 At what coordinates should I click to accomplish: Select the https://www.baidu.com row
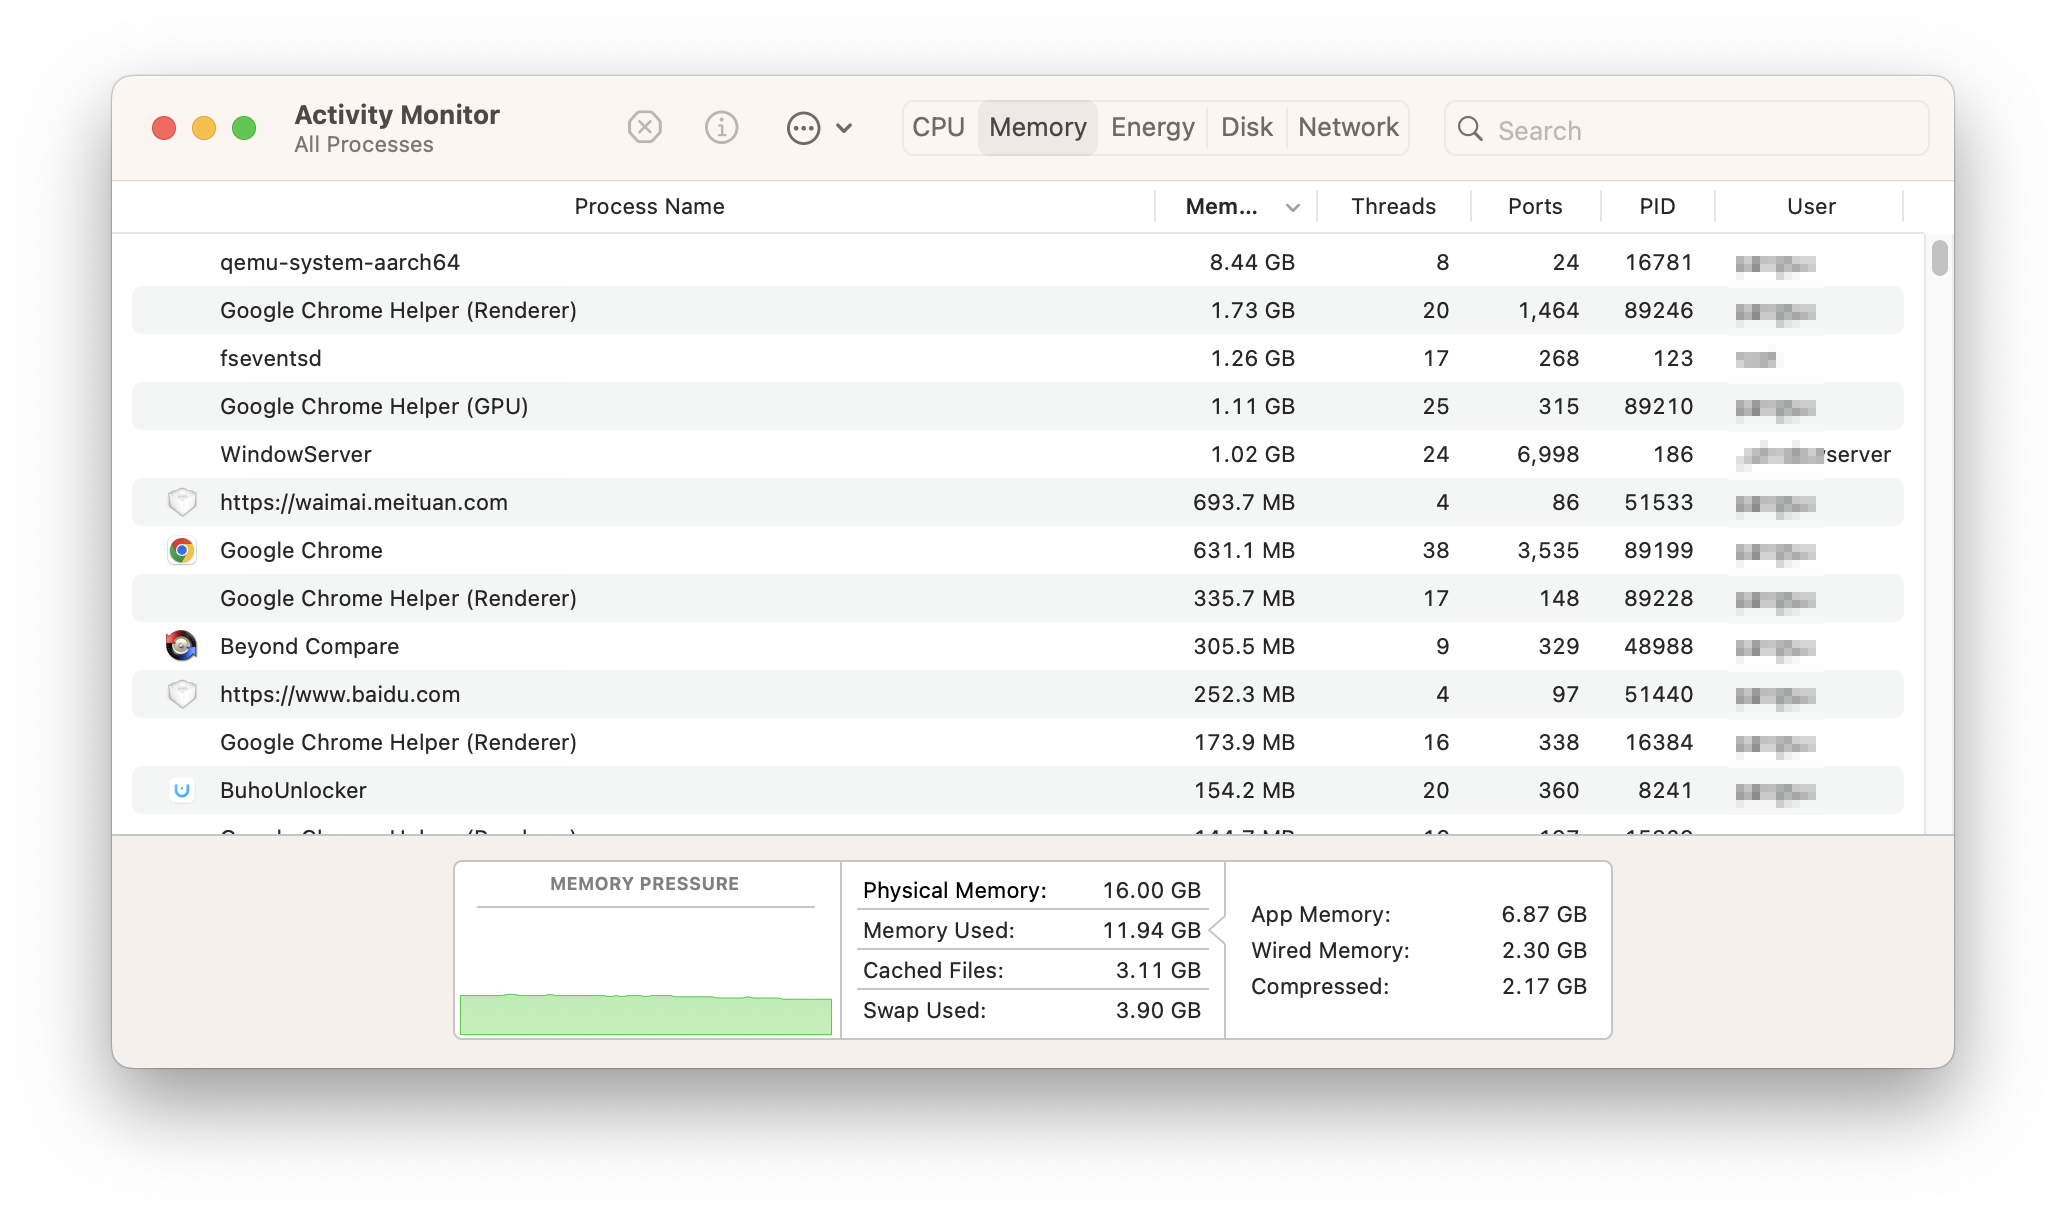point(1017,694)
